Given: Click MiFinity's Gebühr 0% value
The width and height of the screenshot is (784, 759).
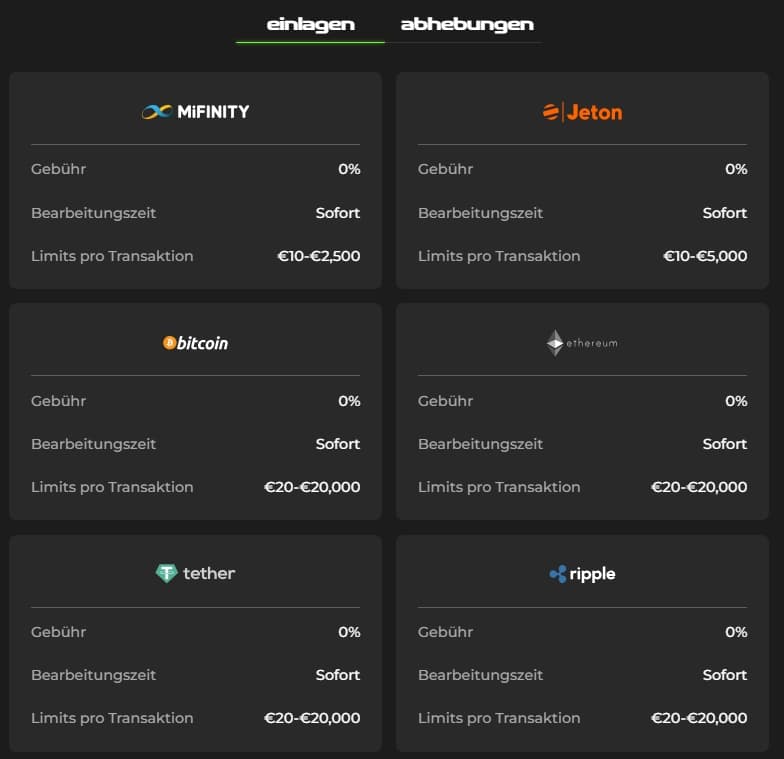Looking at the screenshot, I should (x=349, y=169).
